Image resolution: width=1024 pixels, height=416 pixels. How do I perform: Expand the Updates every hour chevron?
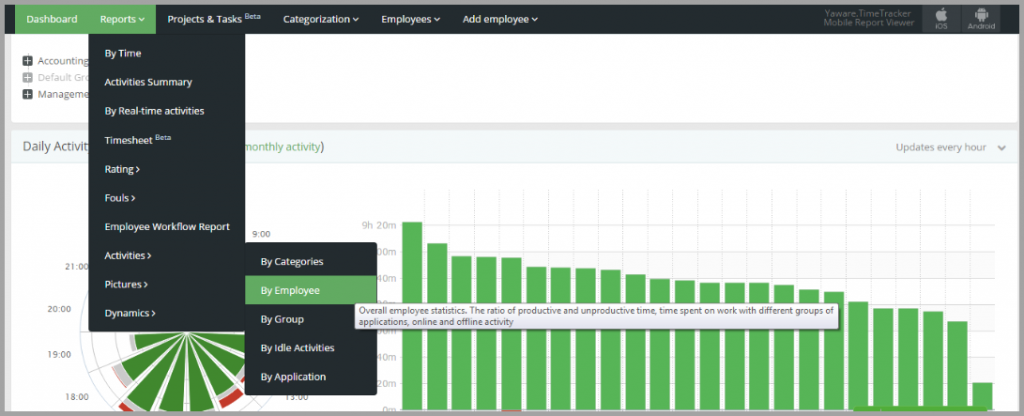[x=1002, y=148]
